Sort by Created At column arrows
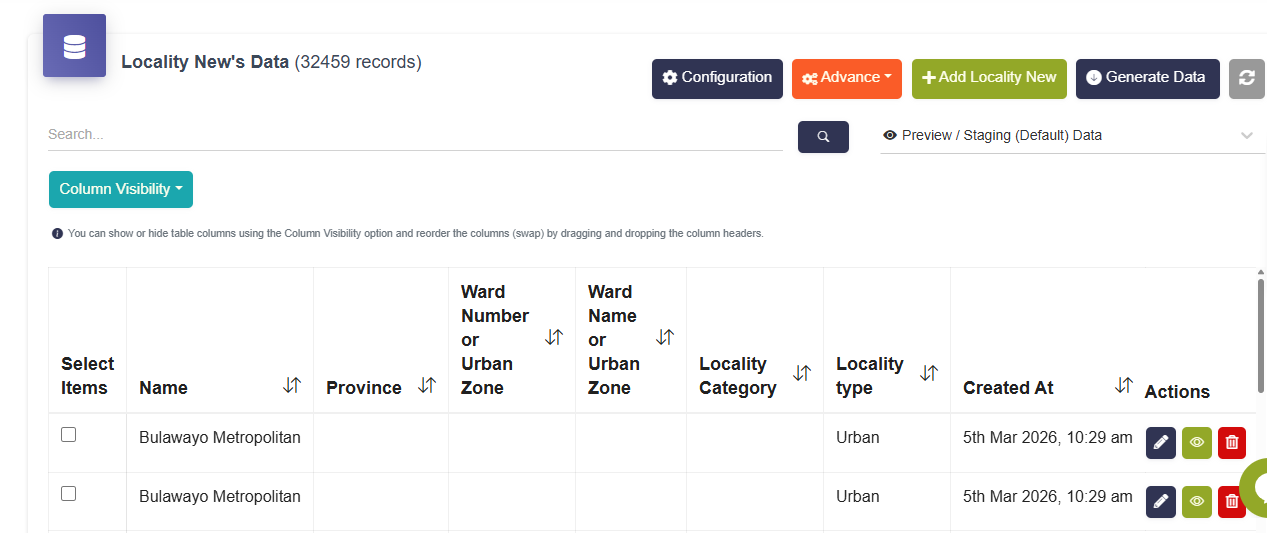 pyautogui.click(x=1124, y=385)
